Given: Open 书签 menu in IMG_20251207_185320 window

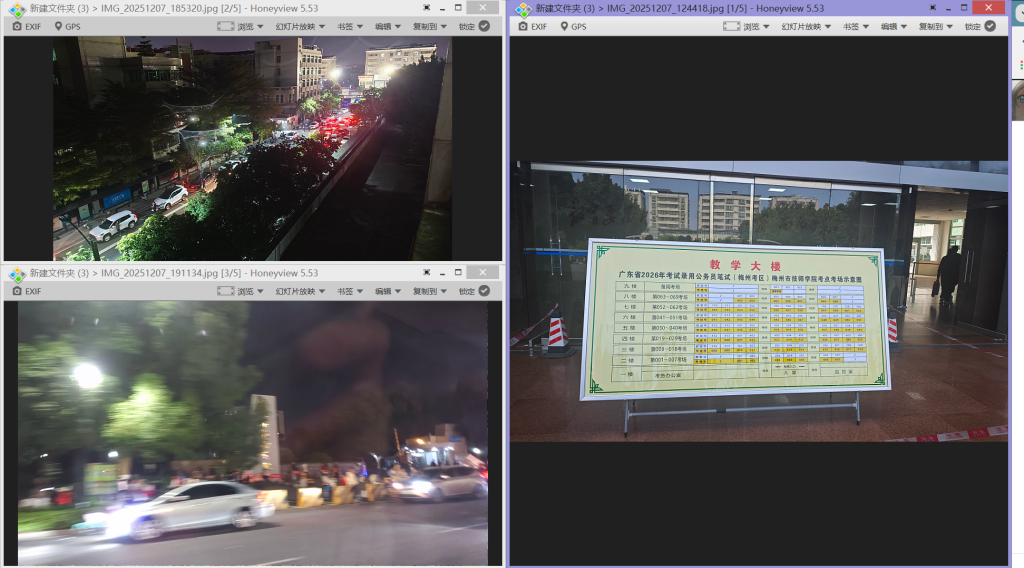Looking at the screenshot, I should 349,26.
